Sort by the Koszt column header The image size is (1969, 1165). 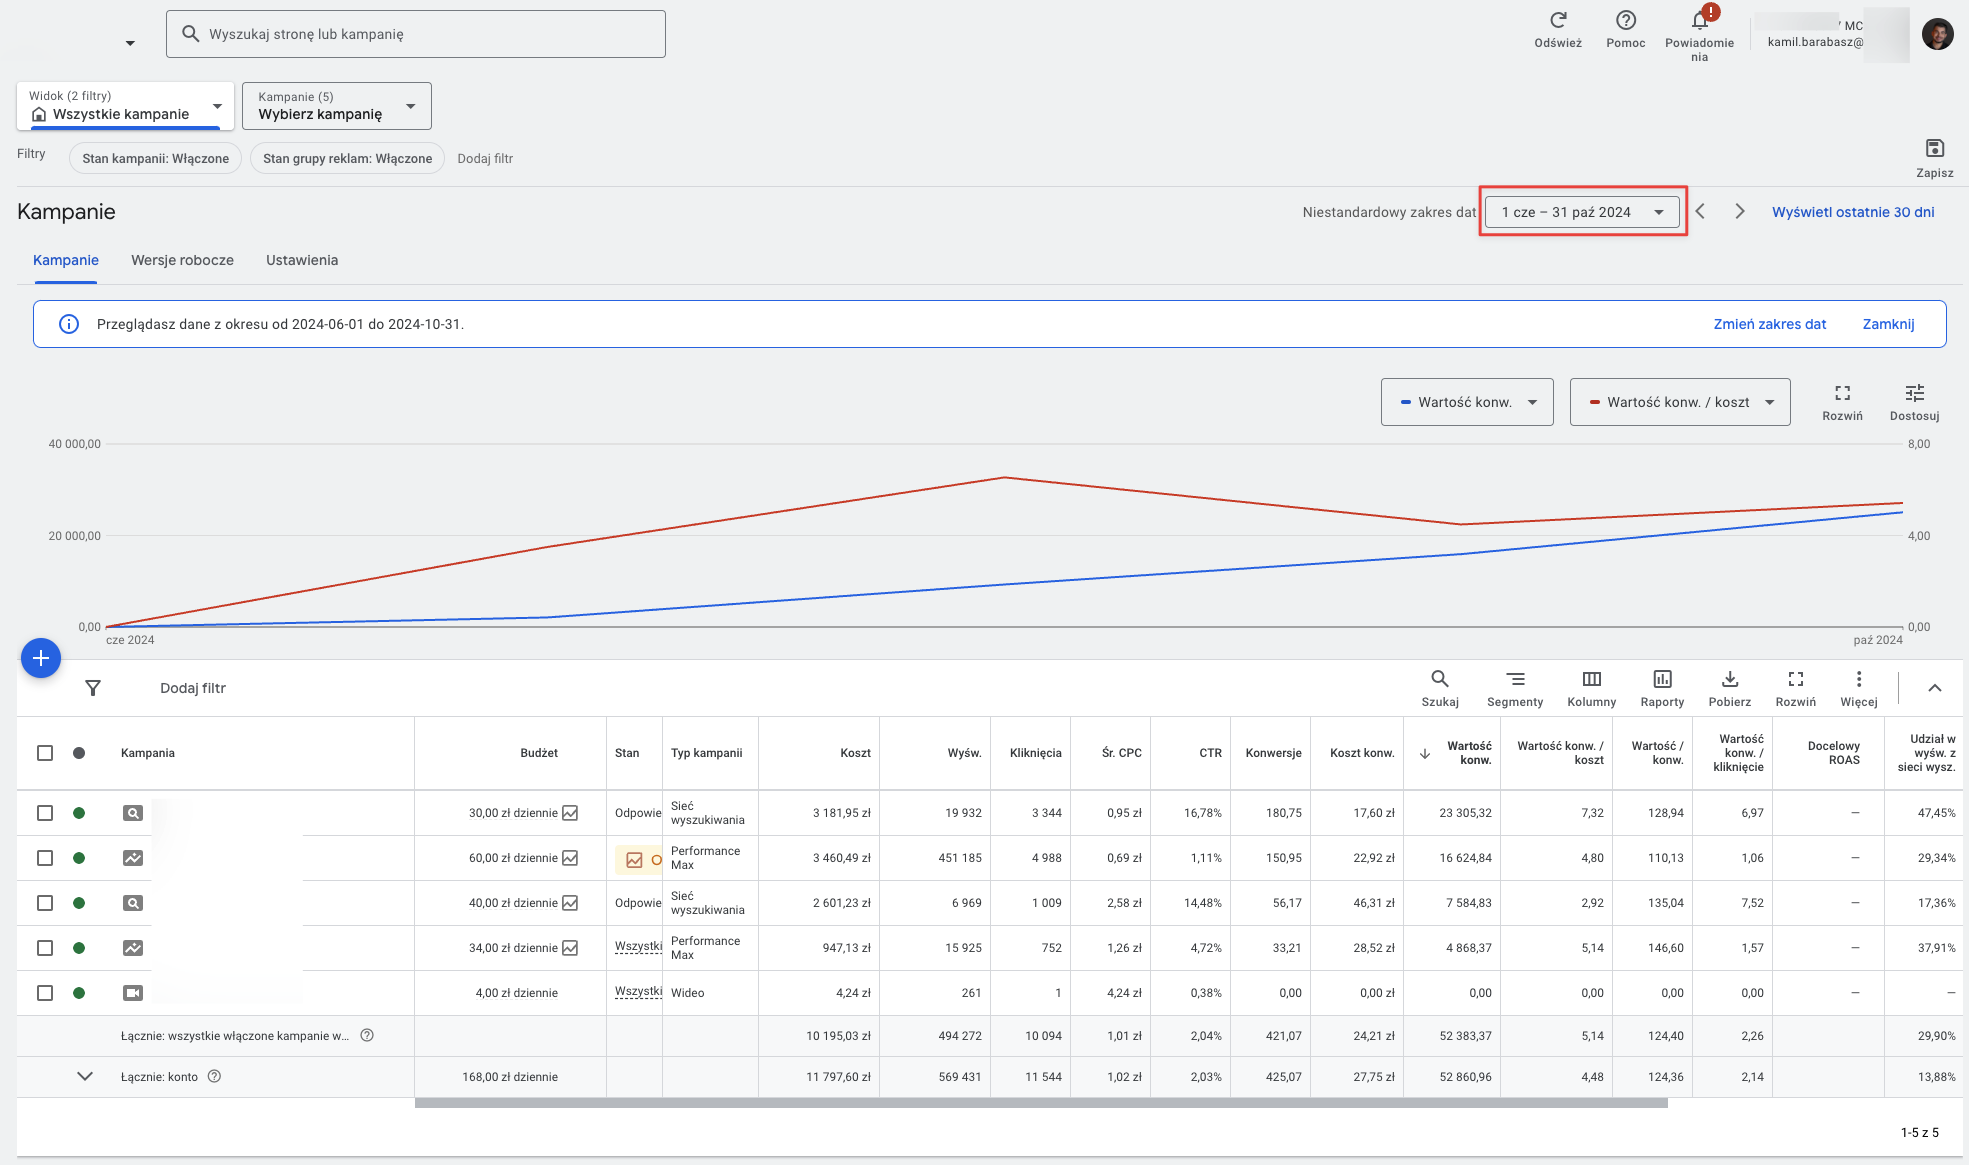(855, 753)
